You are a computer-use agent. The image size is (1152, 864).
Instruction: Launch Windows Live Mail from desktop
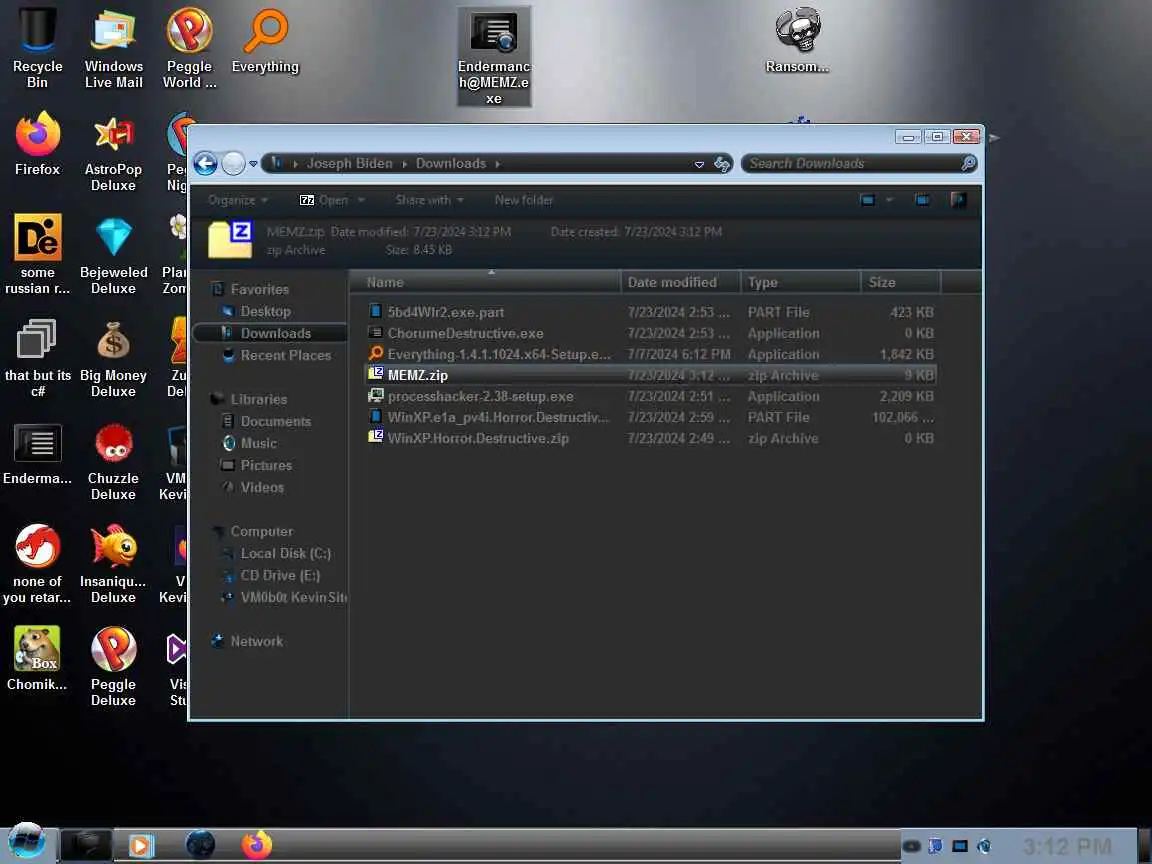[113, 48]
